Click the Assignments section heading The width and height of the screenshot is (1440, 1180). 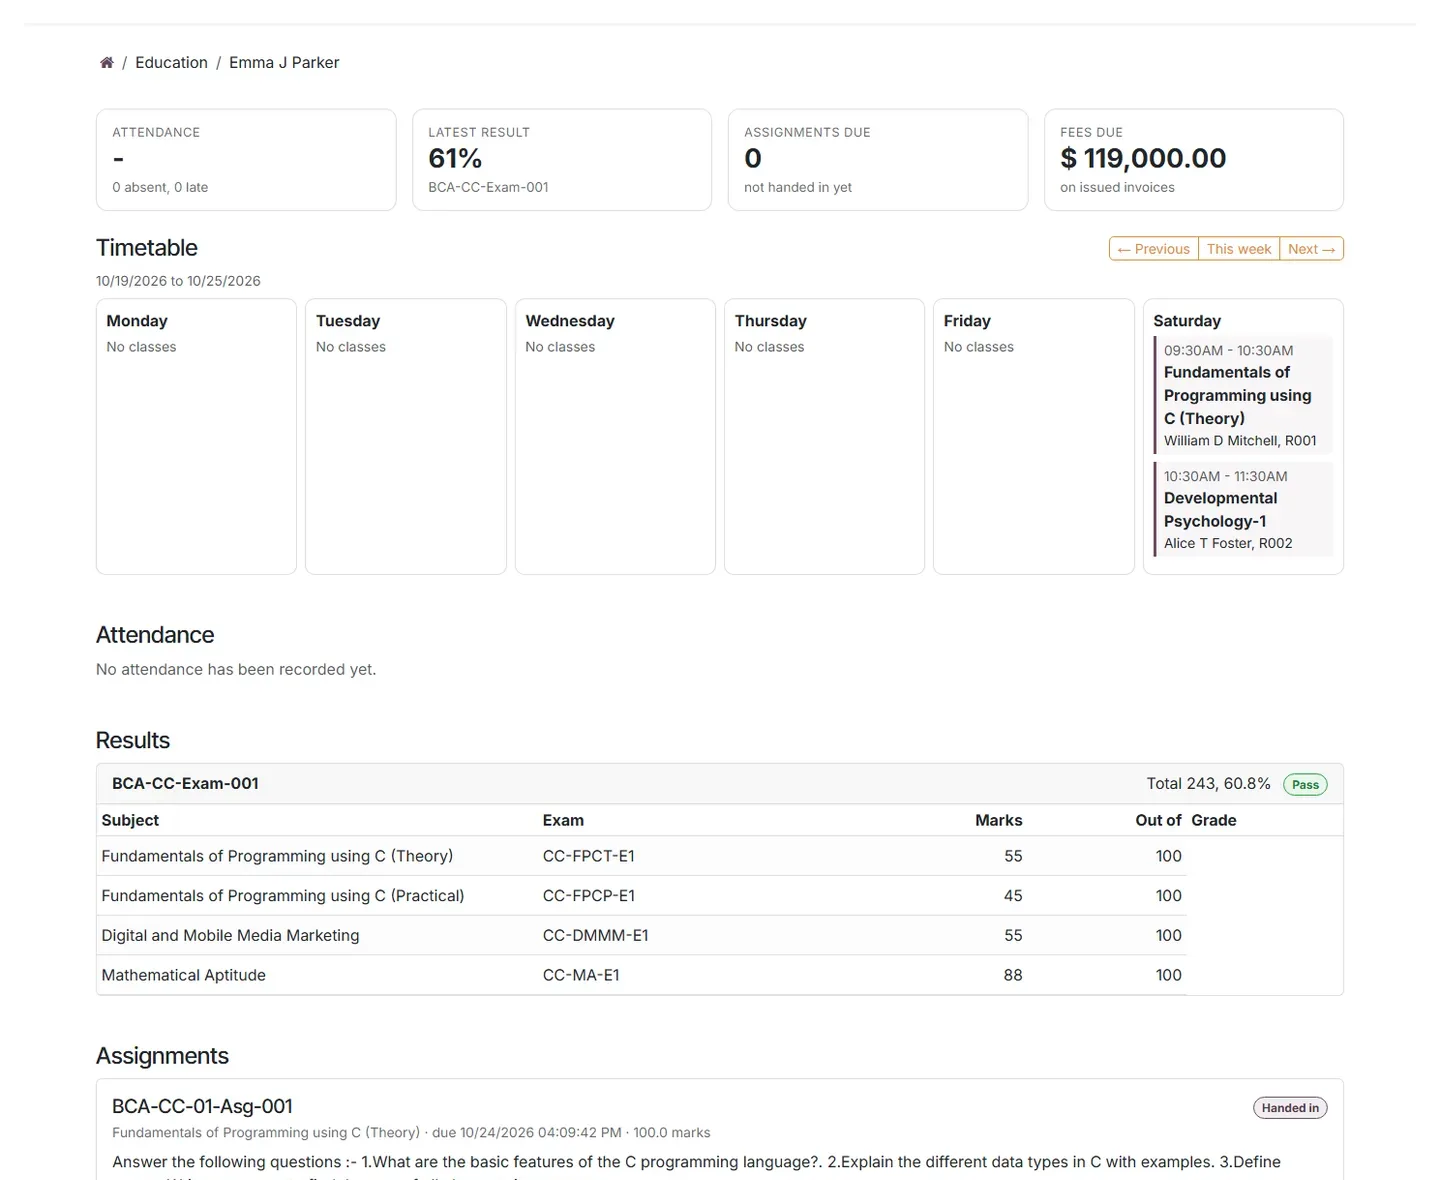[162, 1056]
